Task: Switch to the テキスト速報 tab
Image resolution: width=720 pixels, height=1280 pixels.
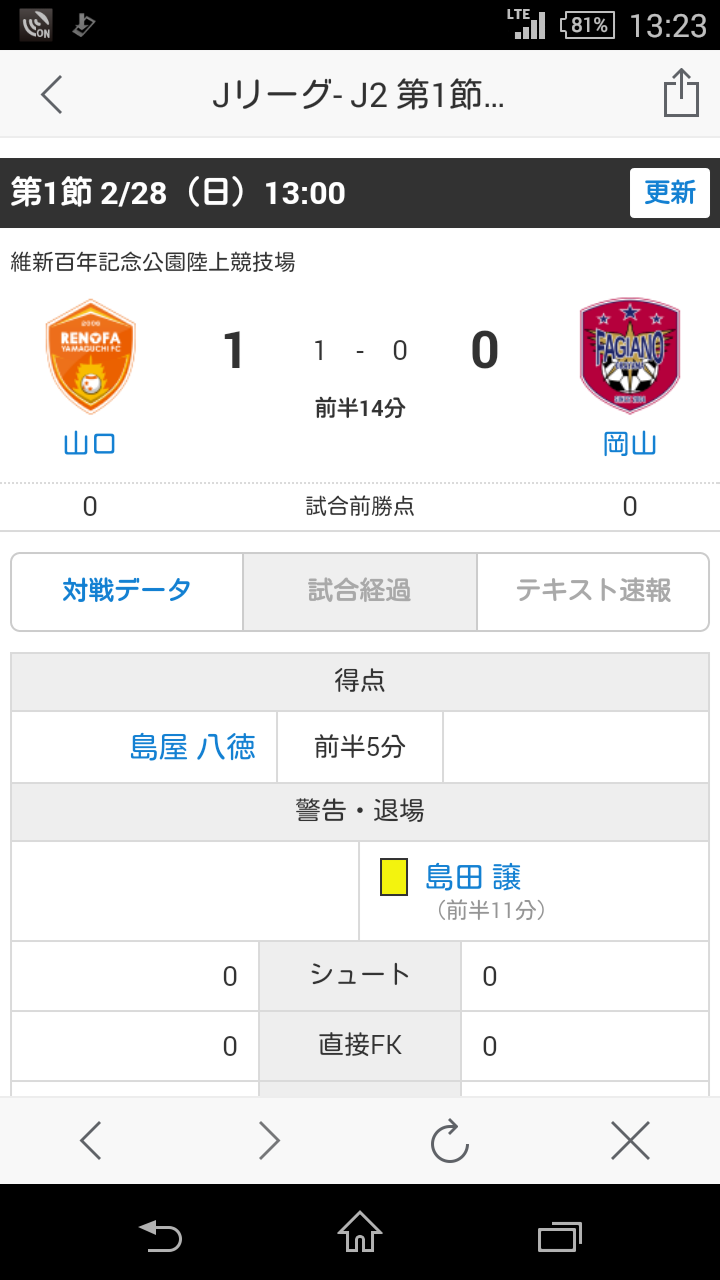Action: click(593, 591)
